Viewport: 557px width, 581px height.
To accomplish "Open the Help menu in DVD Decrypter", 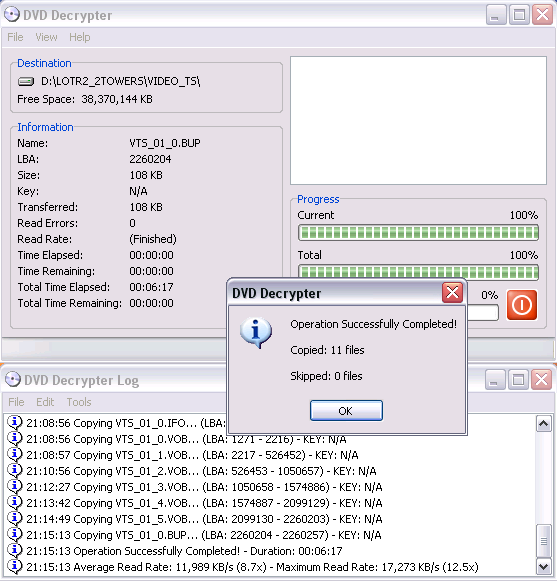I will [80, 37].
